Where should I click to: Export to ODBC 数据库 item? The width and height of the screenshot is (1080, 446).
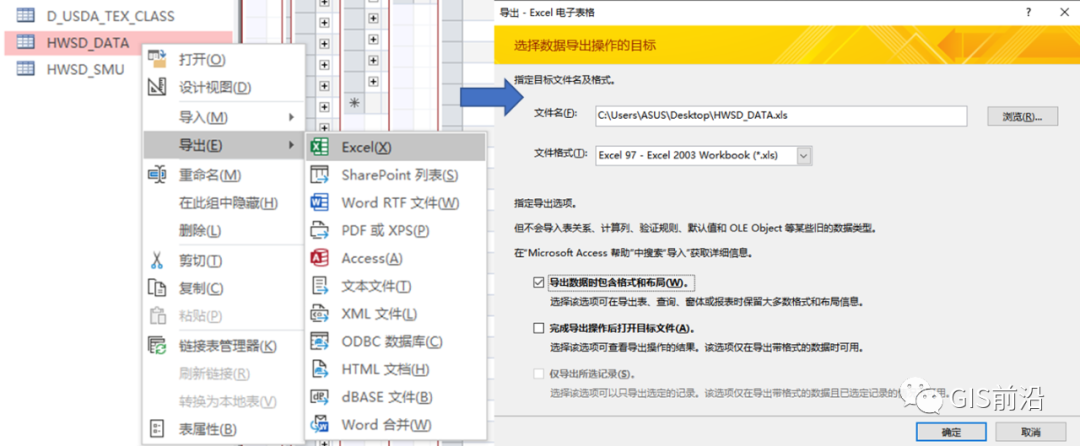coord(396,341)
